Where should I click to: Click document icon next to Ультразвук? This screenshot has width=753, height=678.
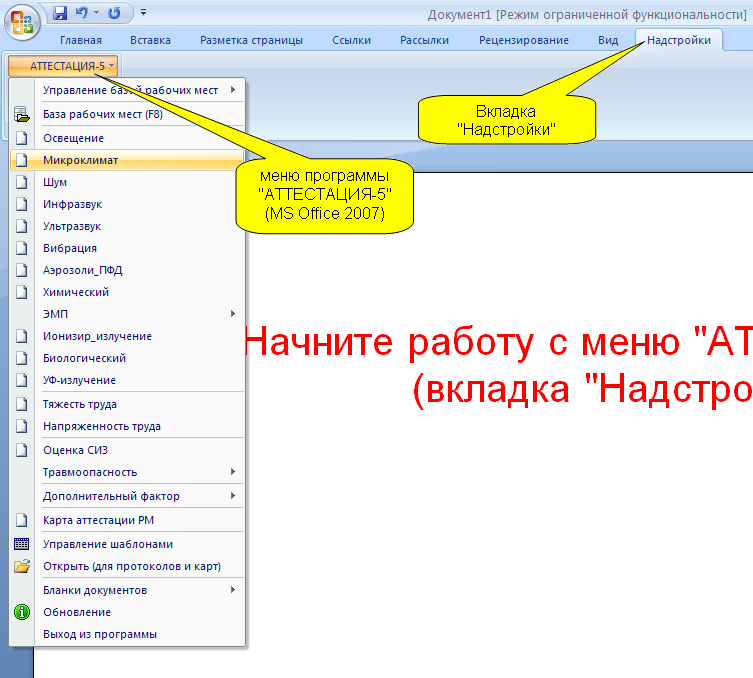coord(22,226)
